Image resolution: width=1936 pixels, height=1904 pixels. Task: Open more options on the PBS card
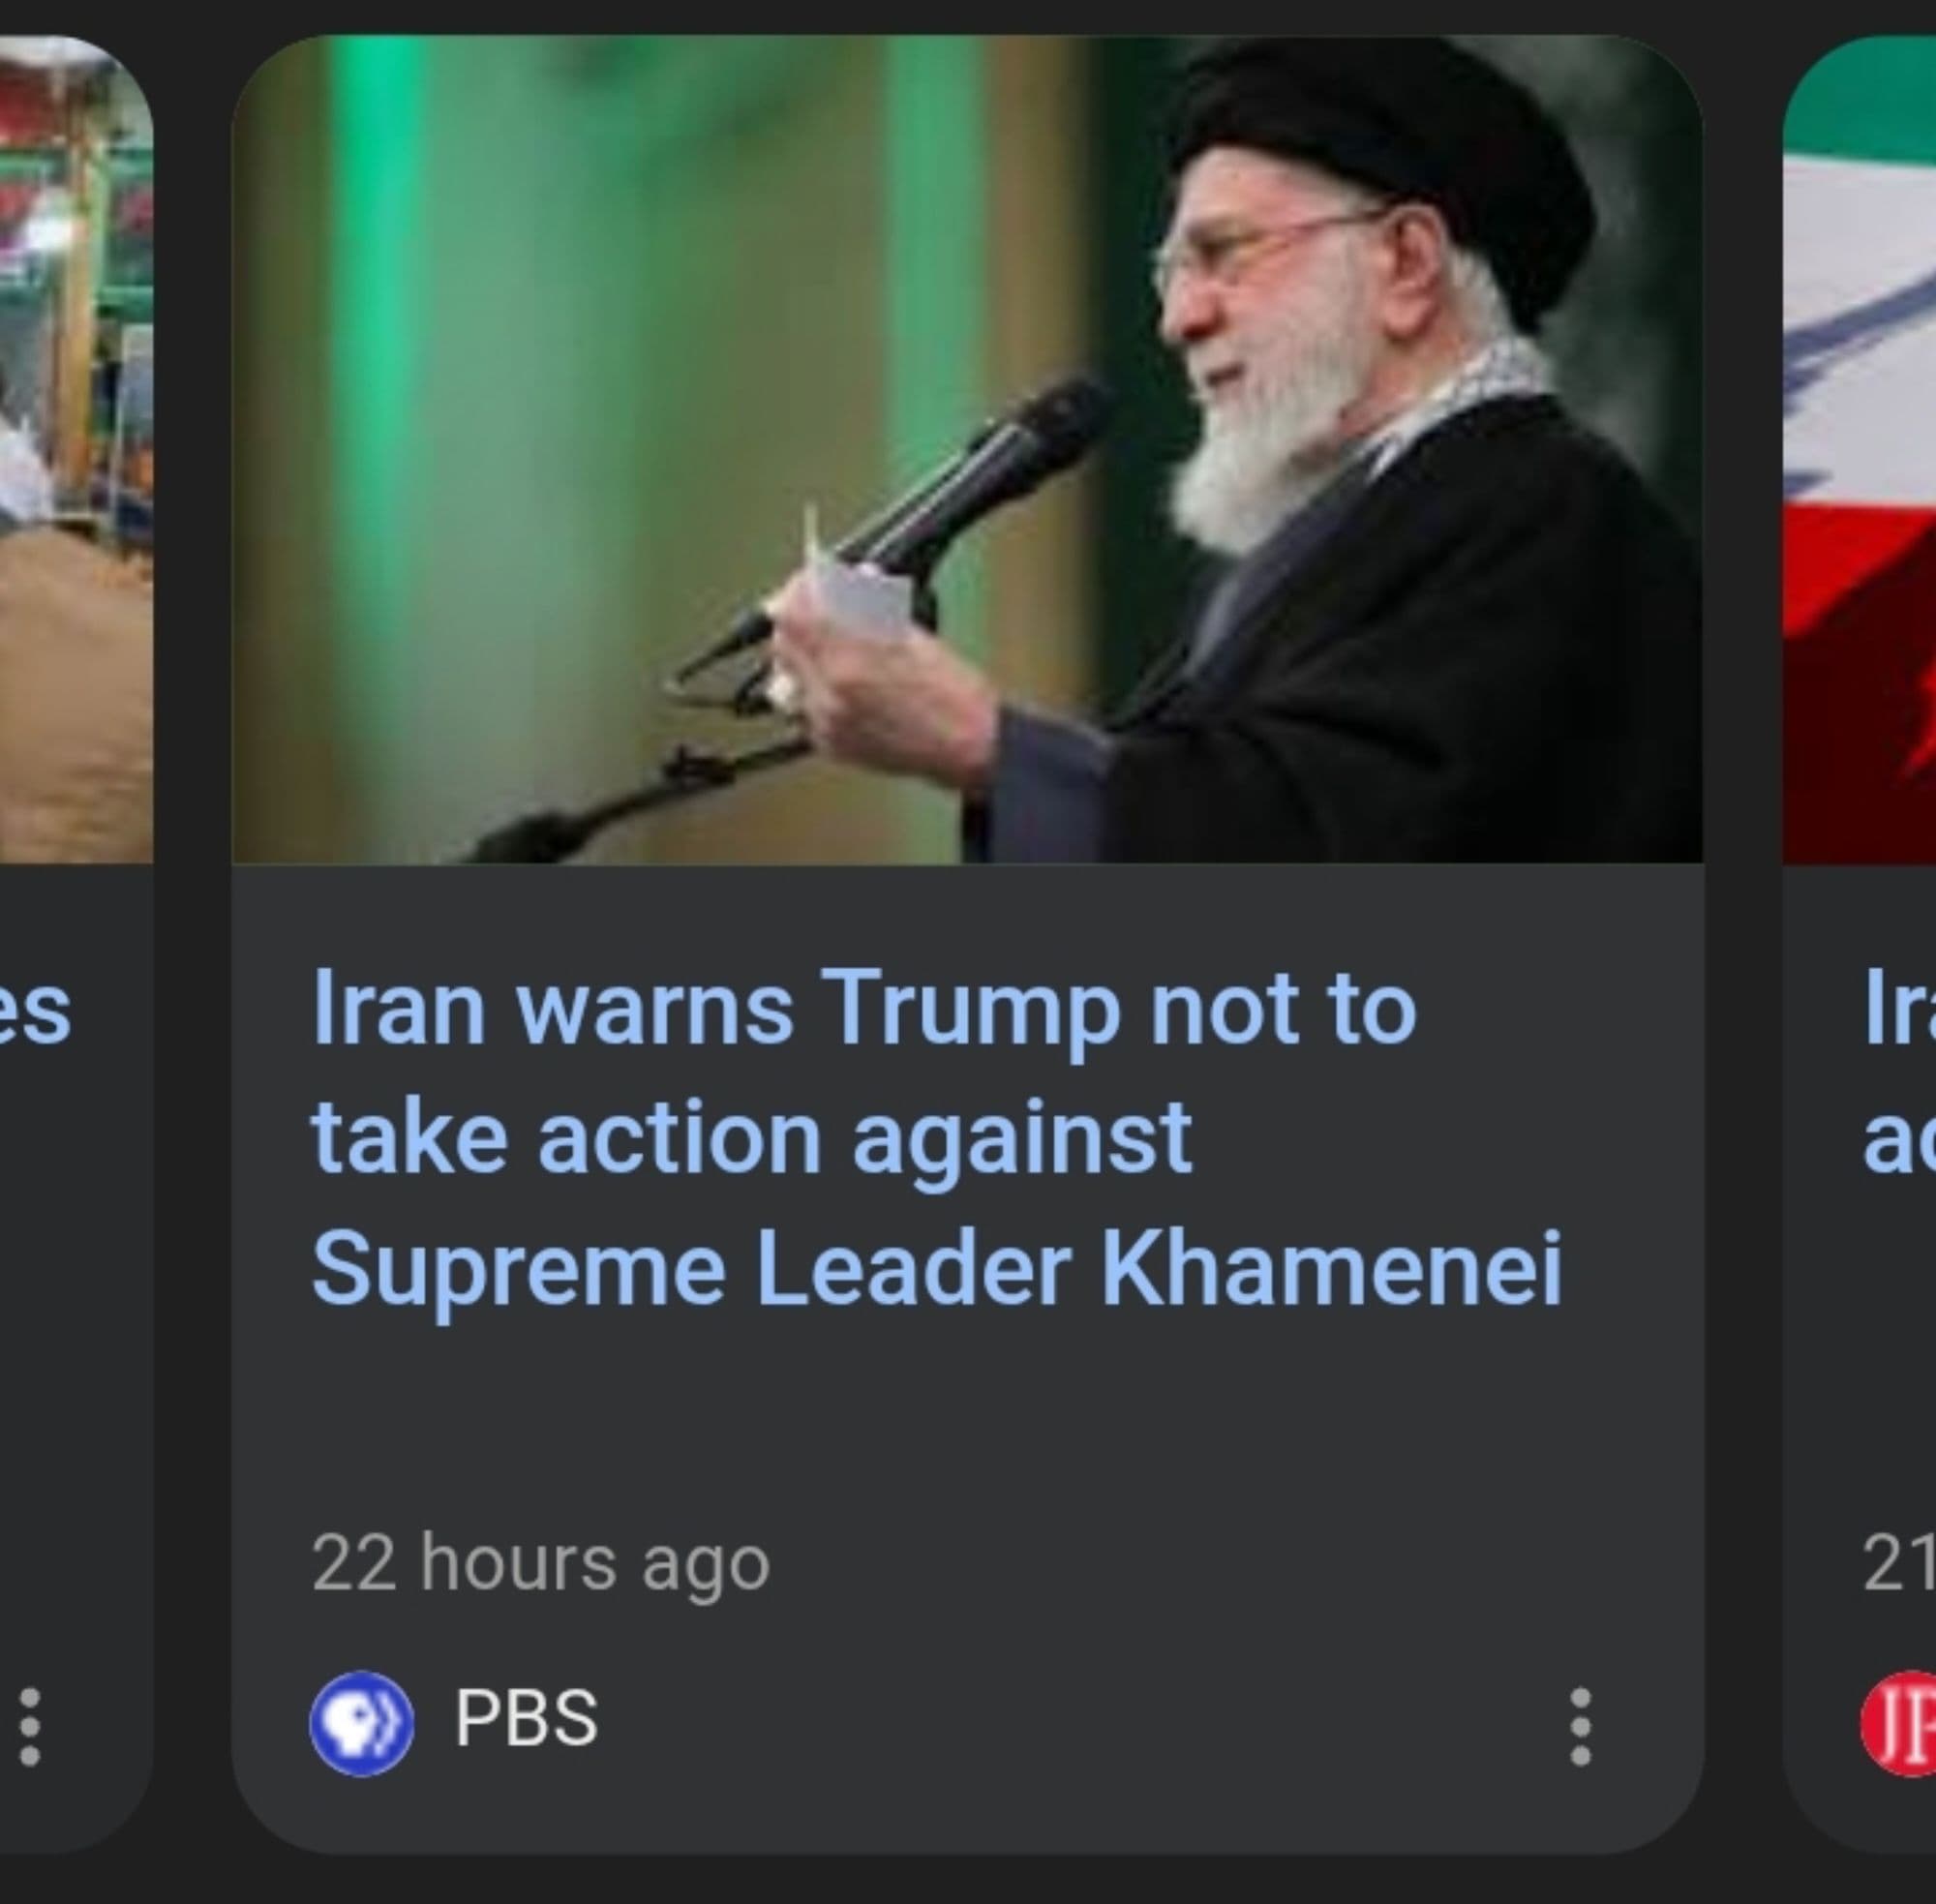click(x=1581, y=1726)
